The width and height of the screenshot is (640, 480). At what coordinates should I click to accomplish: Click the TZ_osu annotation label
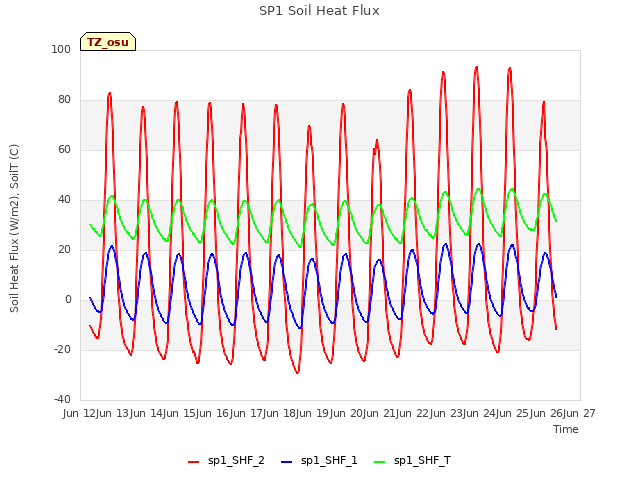click(x=108, y=42)
